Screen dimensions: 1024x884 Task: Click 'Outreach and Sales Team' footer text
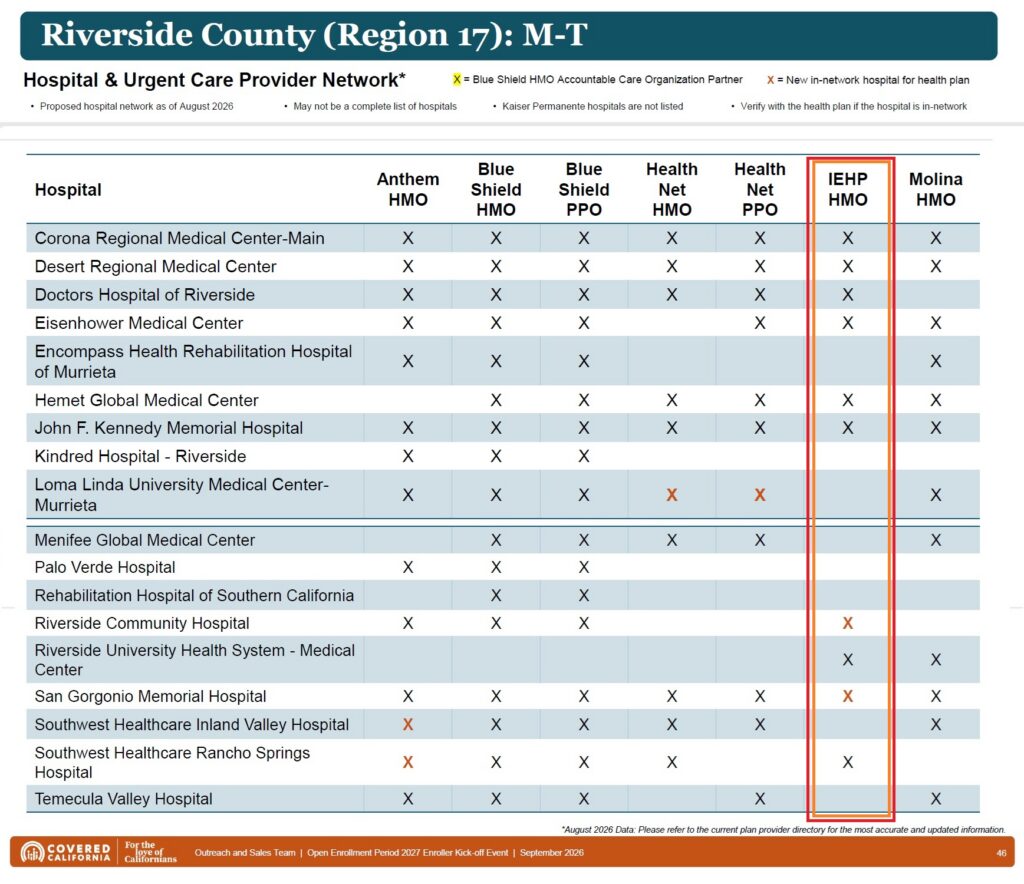coord(245,853)
